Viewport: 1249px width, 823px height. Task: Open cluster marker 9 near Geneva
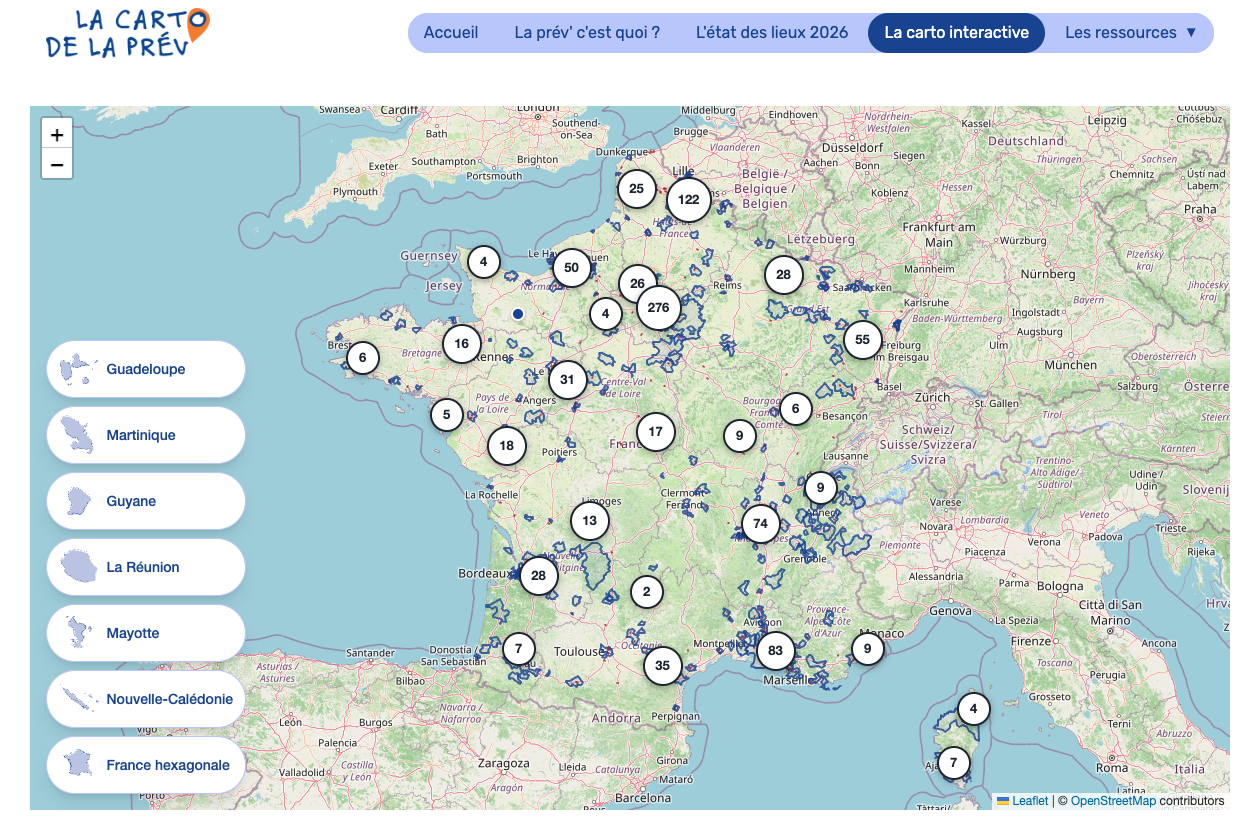pyautogui.click(x=820, y=488)
